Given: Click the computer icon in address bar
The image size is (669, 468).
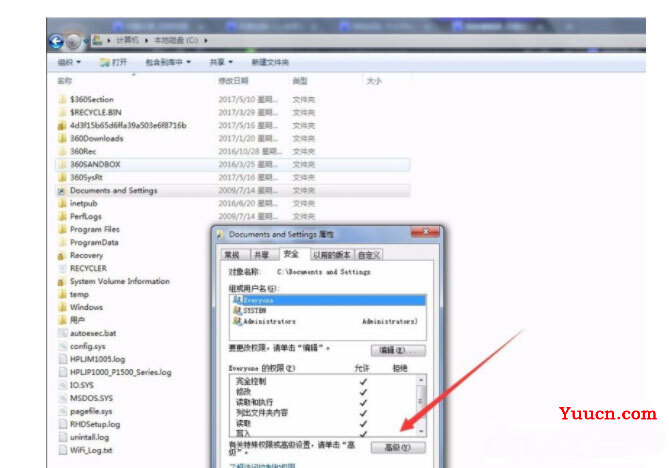Looking at the screenshot, I should [x=98, y=40].
